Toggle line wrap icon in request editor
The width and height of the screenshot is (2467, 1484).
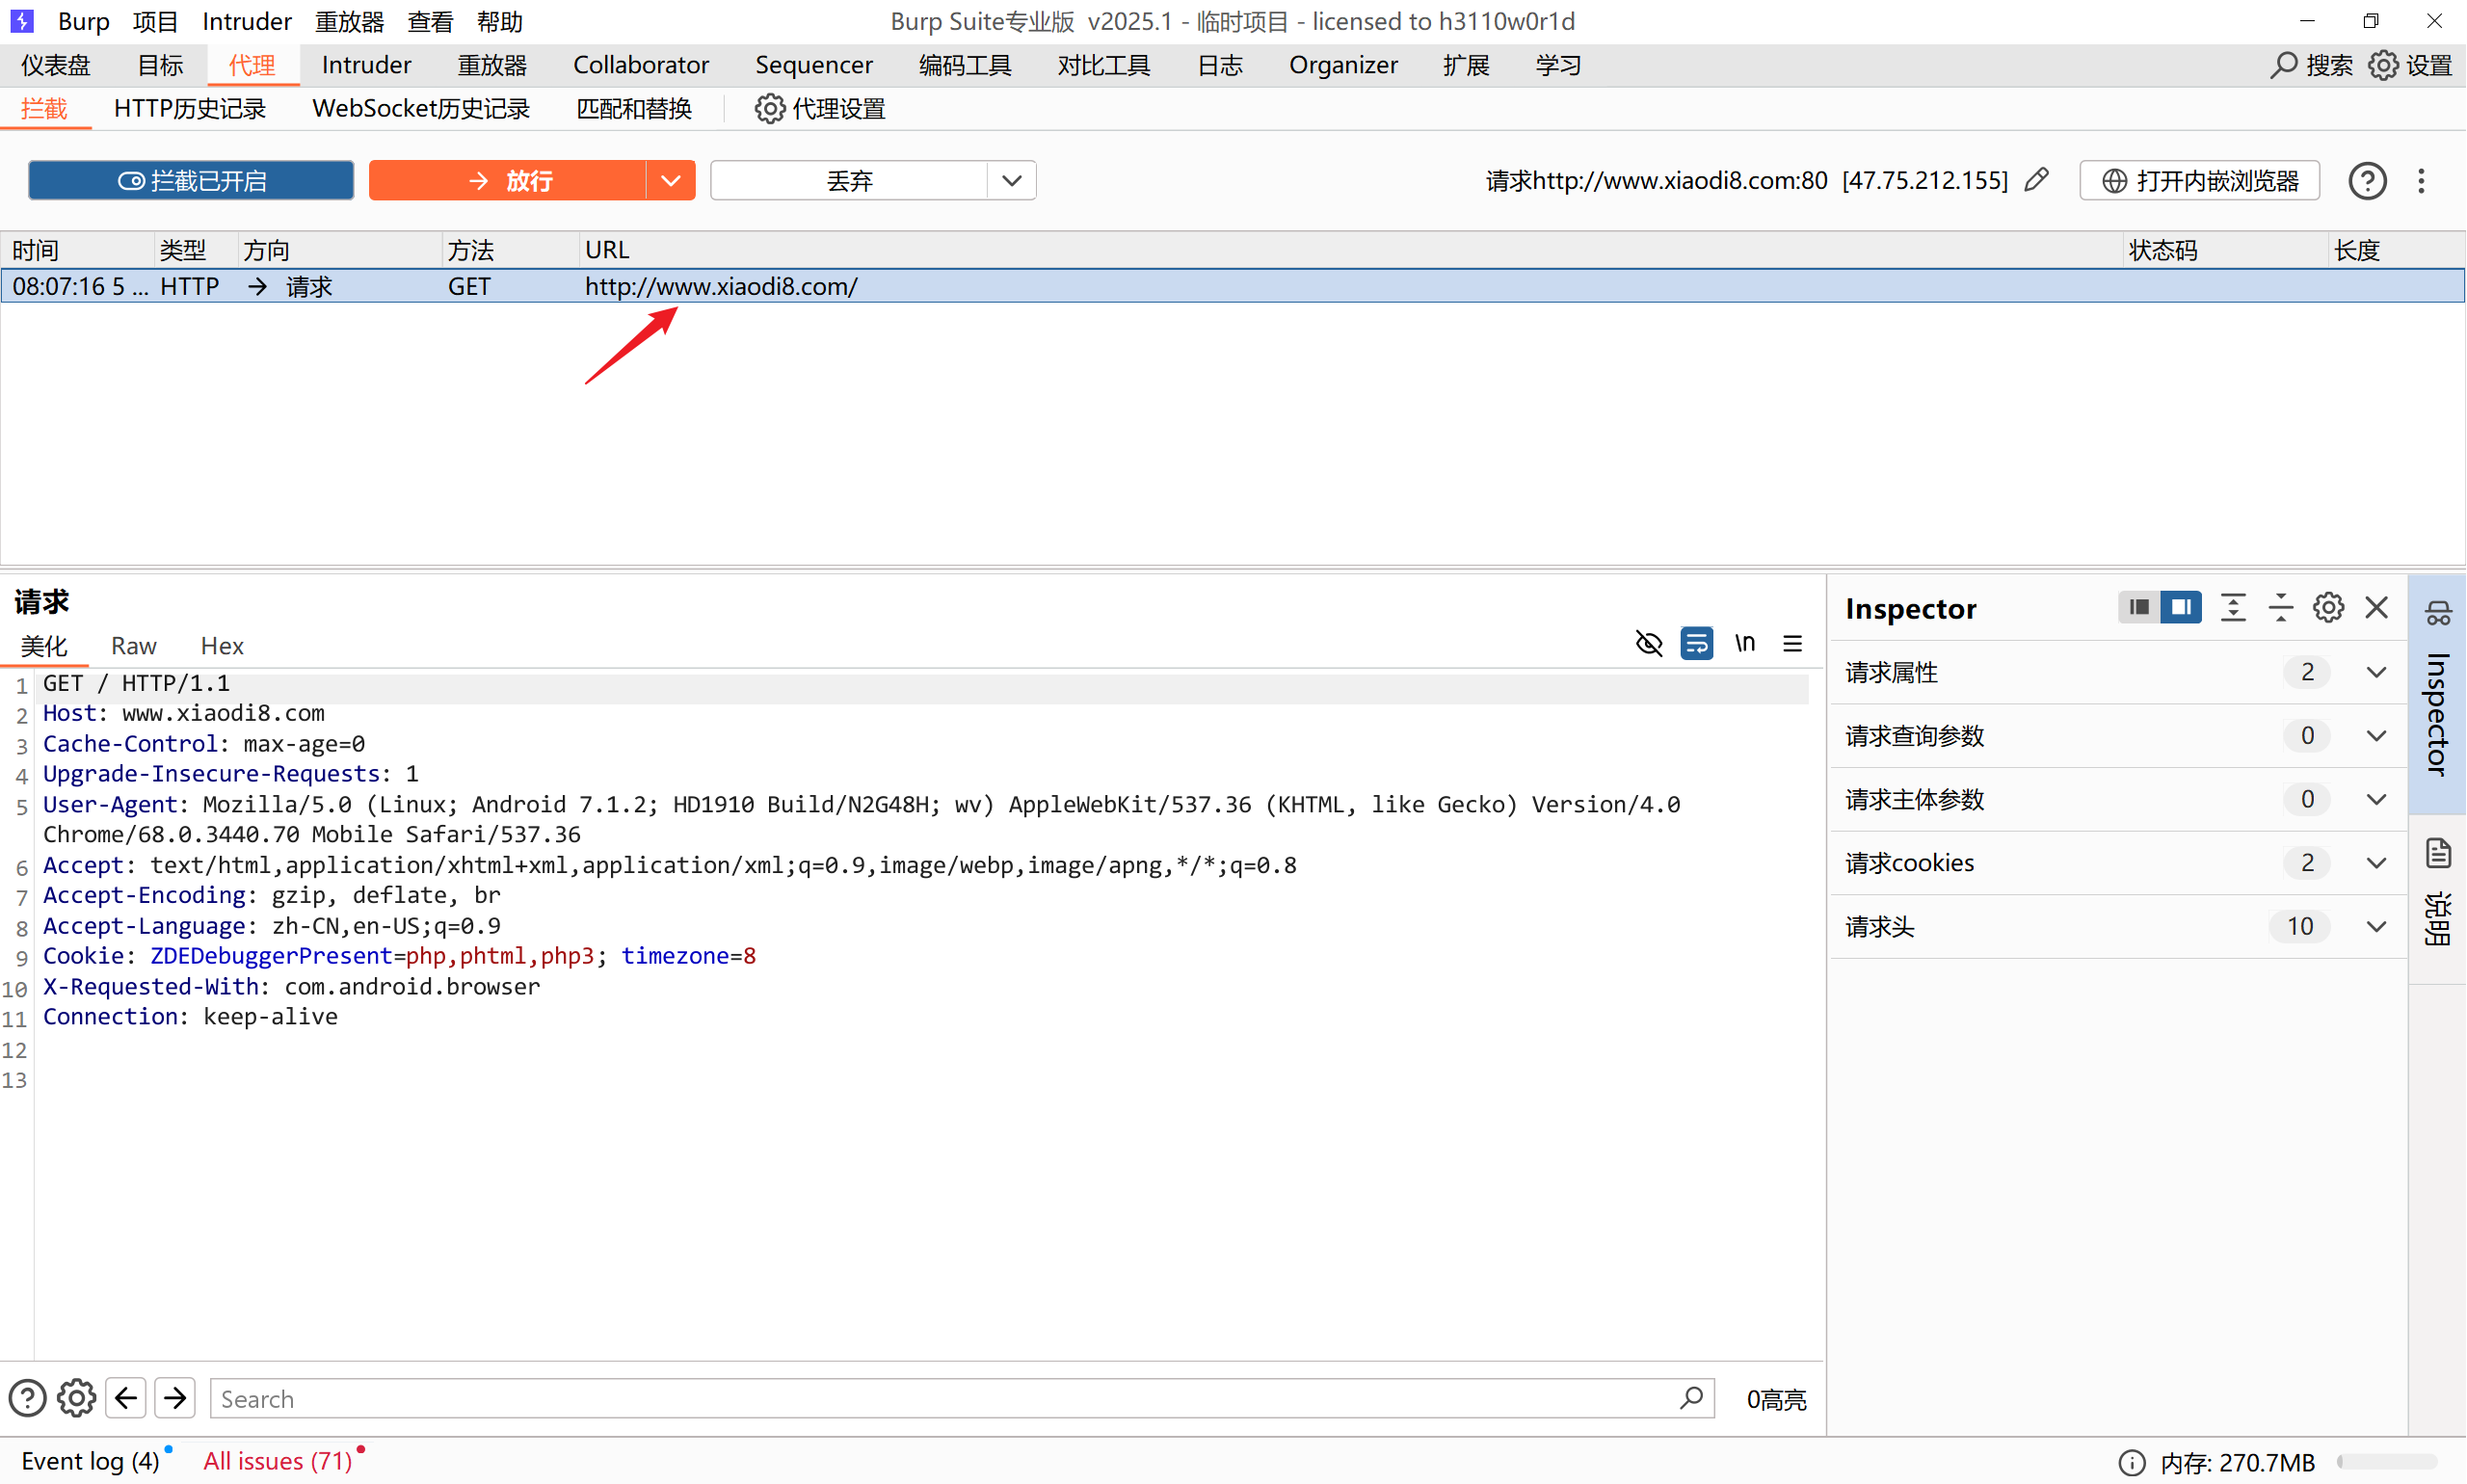(1696, 643)
